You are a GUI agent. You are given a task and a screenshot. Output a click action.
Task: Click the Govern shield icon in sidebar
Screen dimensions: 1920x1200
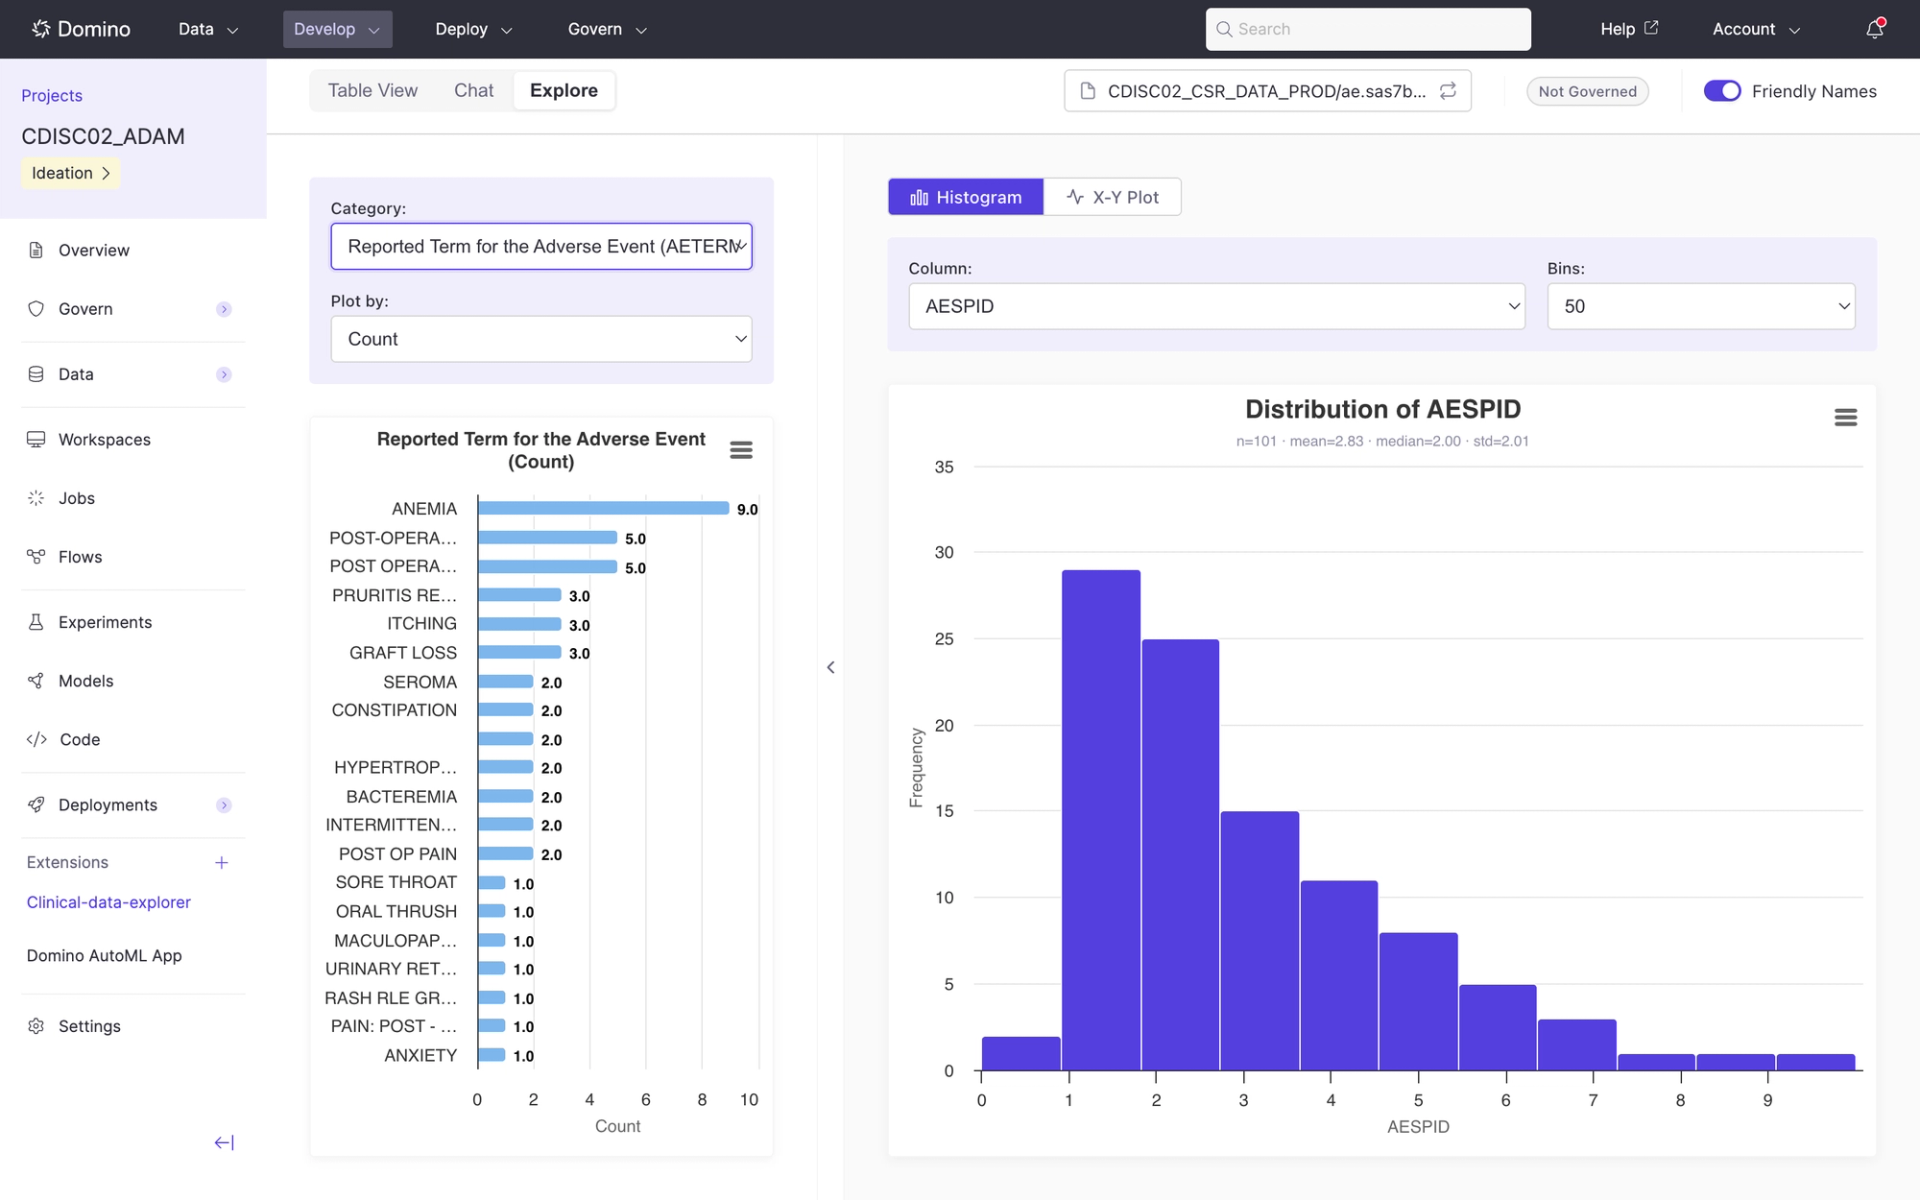tap(36, 309)
